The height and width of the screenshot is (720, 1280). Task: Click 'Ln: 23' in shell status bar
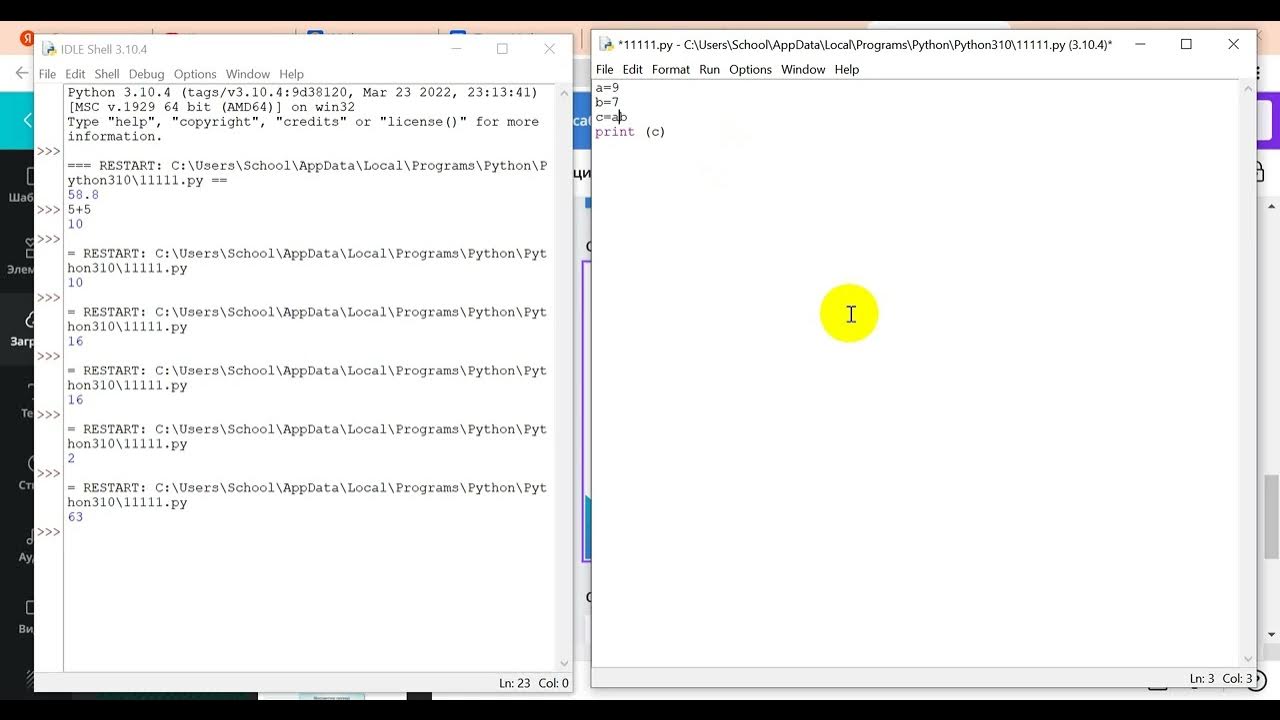coord(514,683)
